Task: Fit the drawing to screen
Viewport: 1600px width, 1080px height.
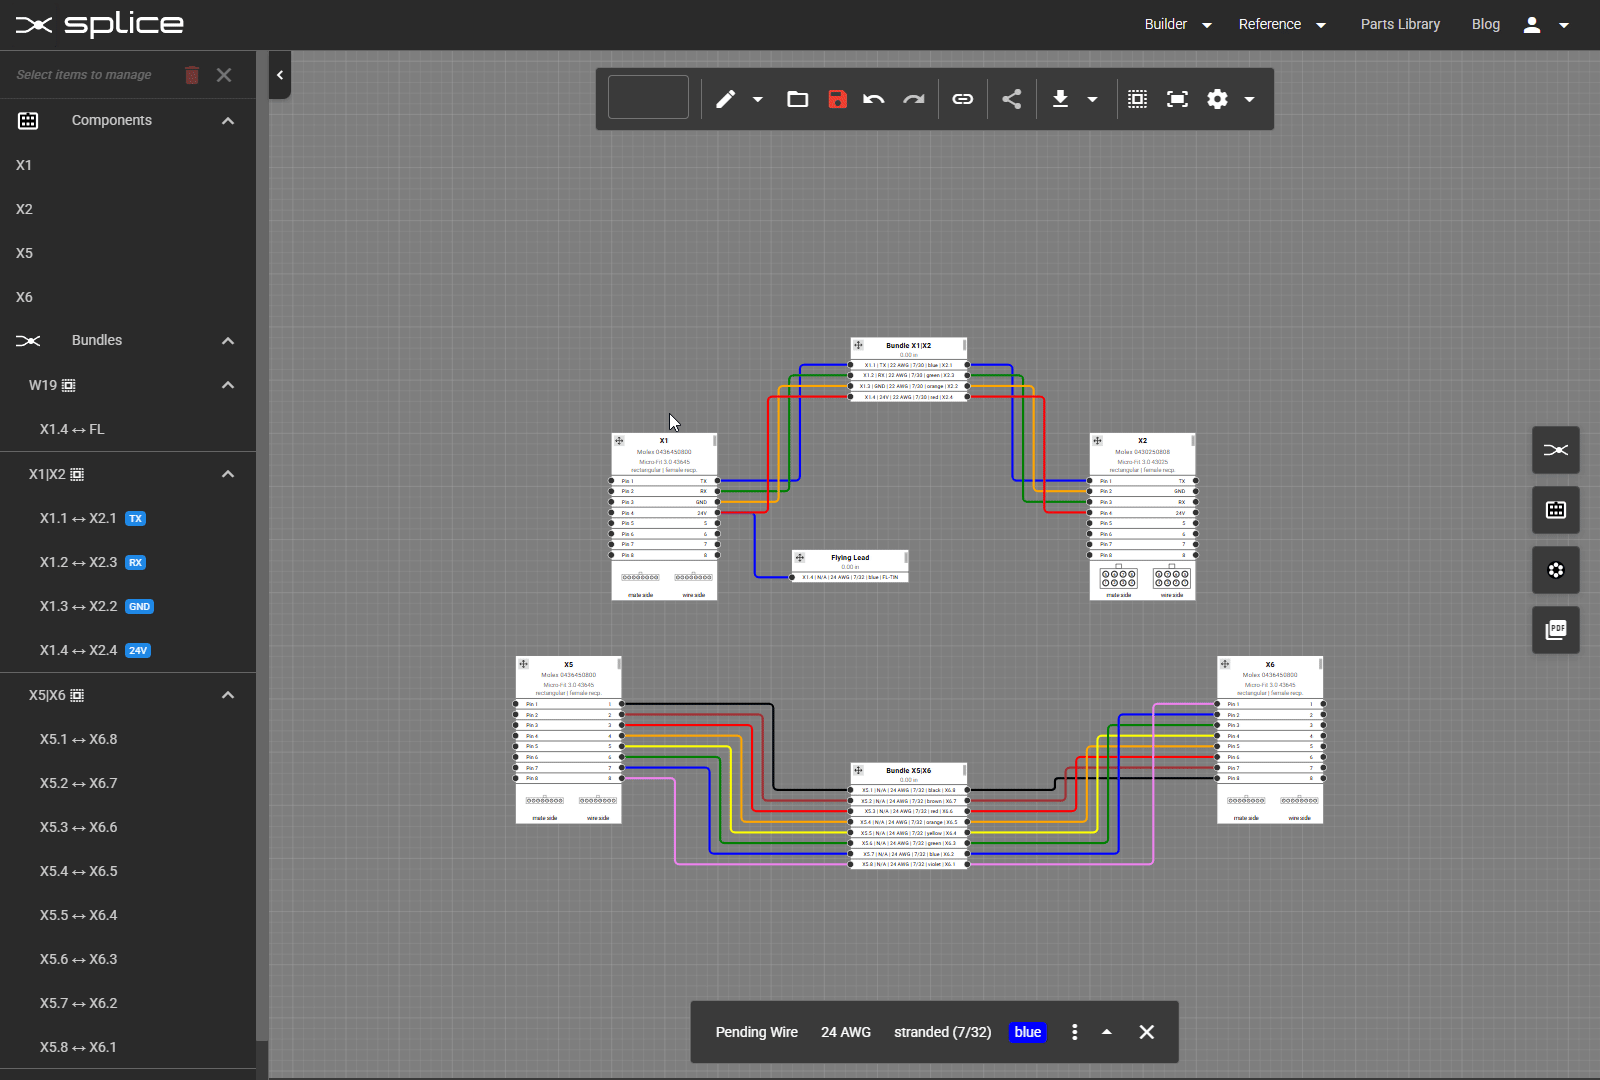Action: point(1177,99)
